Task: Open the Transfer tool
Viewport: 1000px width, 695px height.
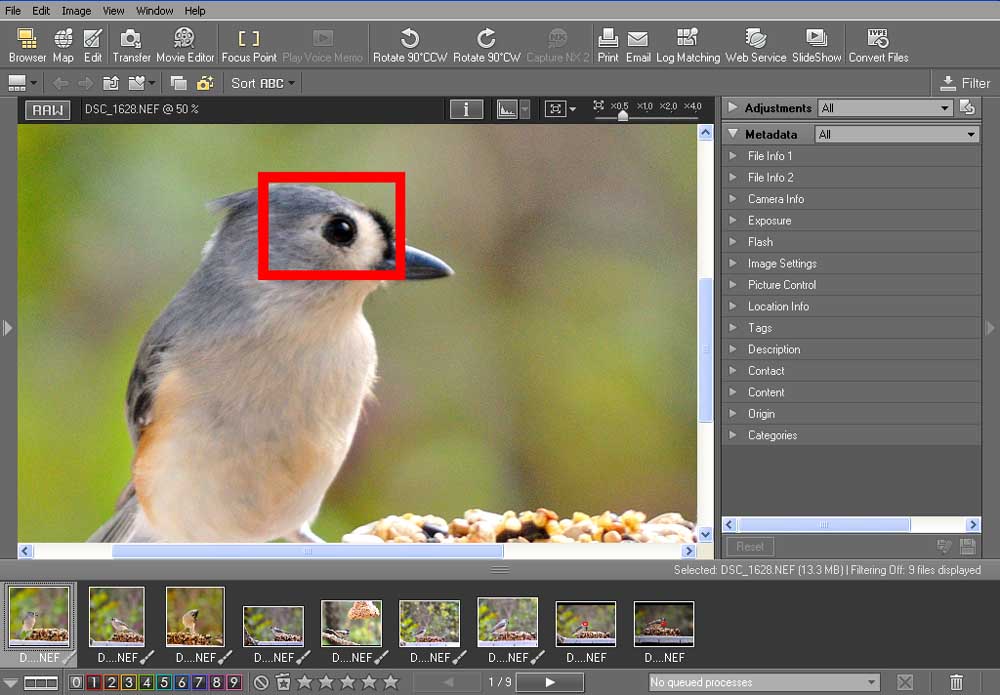Action: click(131, 45)
